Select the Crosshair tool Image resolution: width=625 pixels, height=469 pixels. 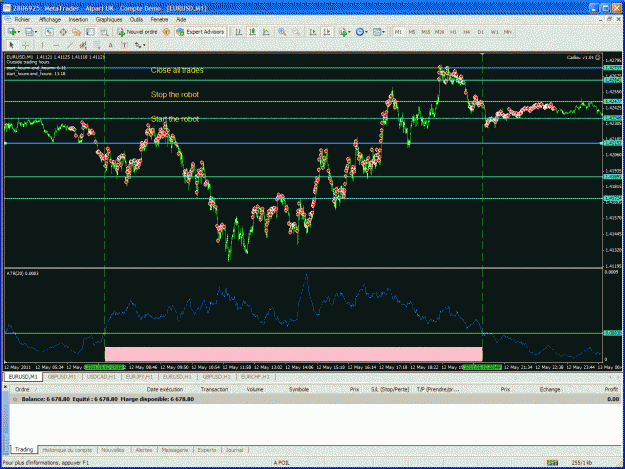[x=26, y=45]
